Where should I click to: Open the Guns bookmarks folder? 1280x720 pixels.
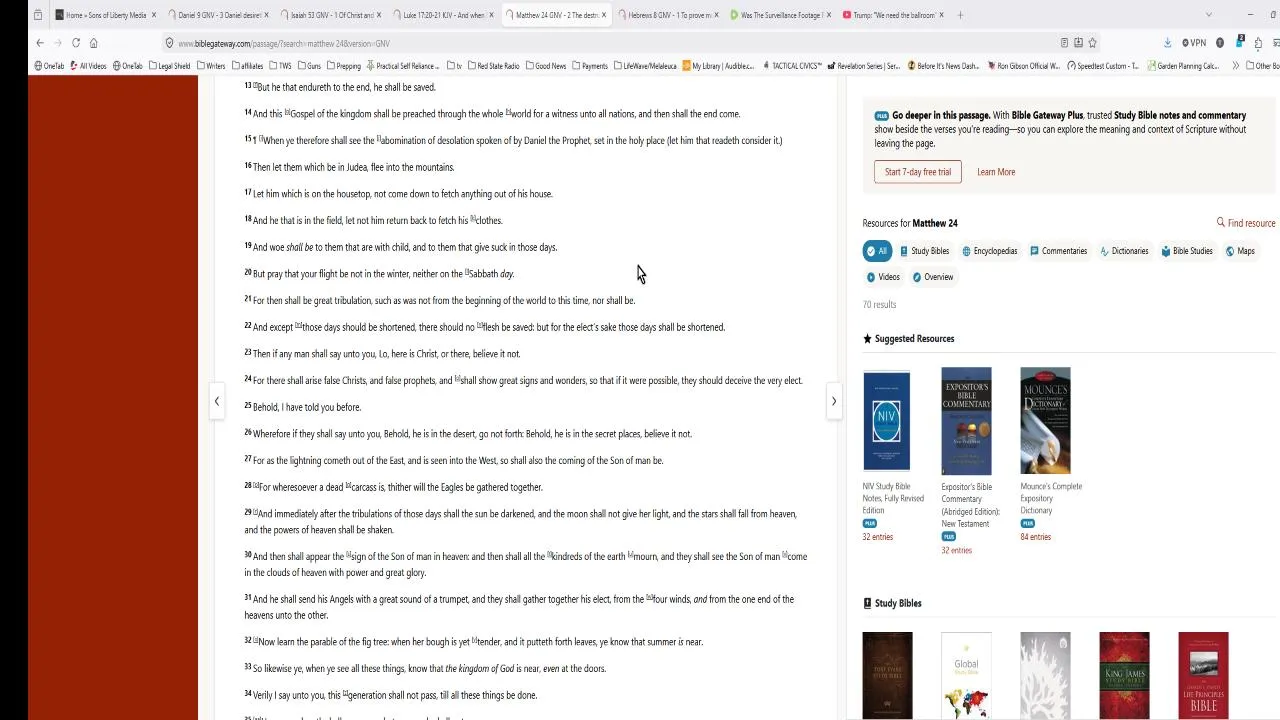click(309, 66)
